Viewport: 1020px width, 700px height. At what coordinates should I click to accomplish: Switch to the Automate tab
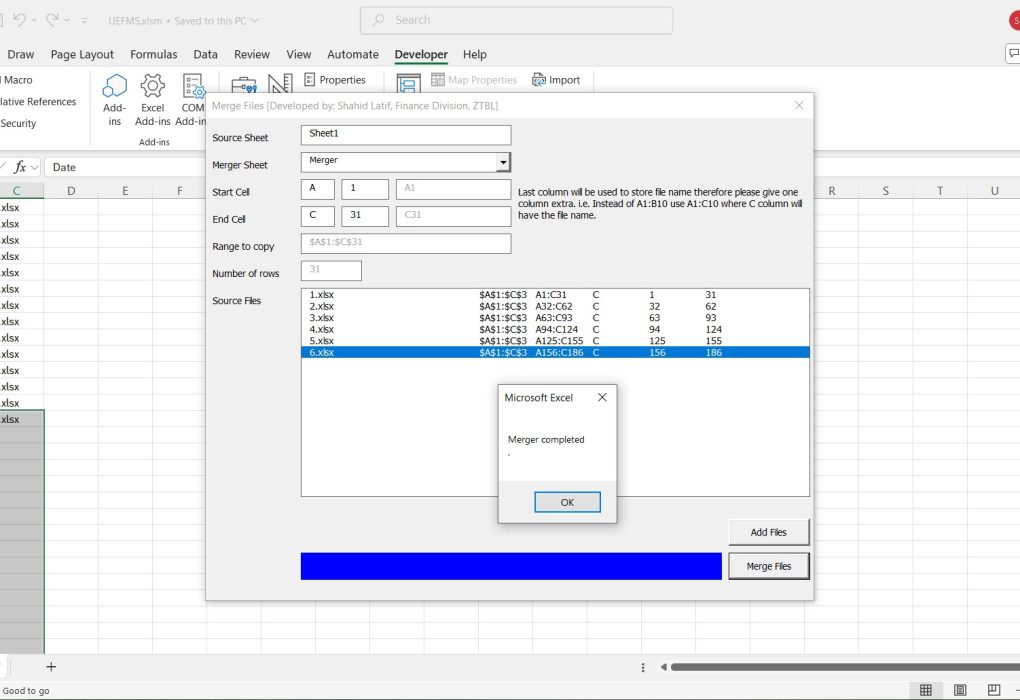pyautogui.click(x=353, y=54)
